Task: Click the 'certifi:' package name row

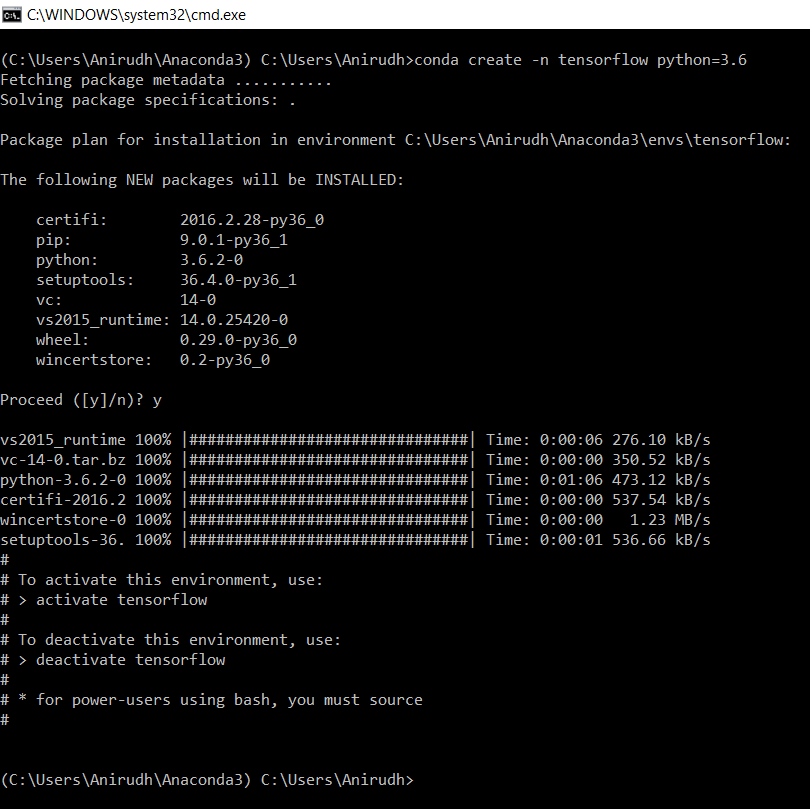Action: pos(71,220)
